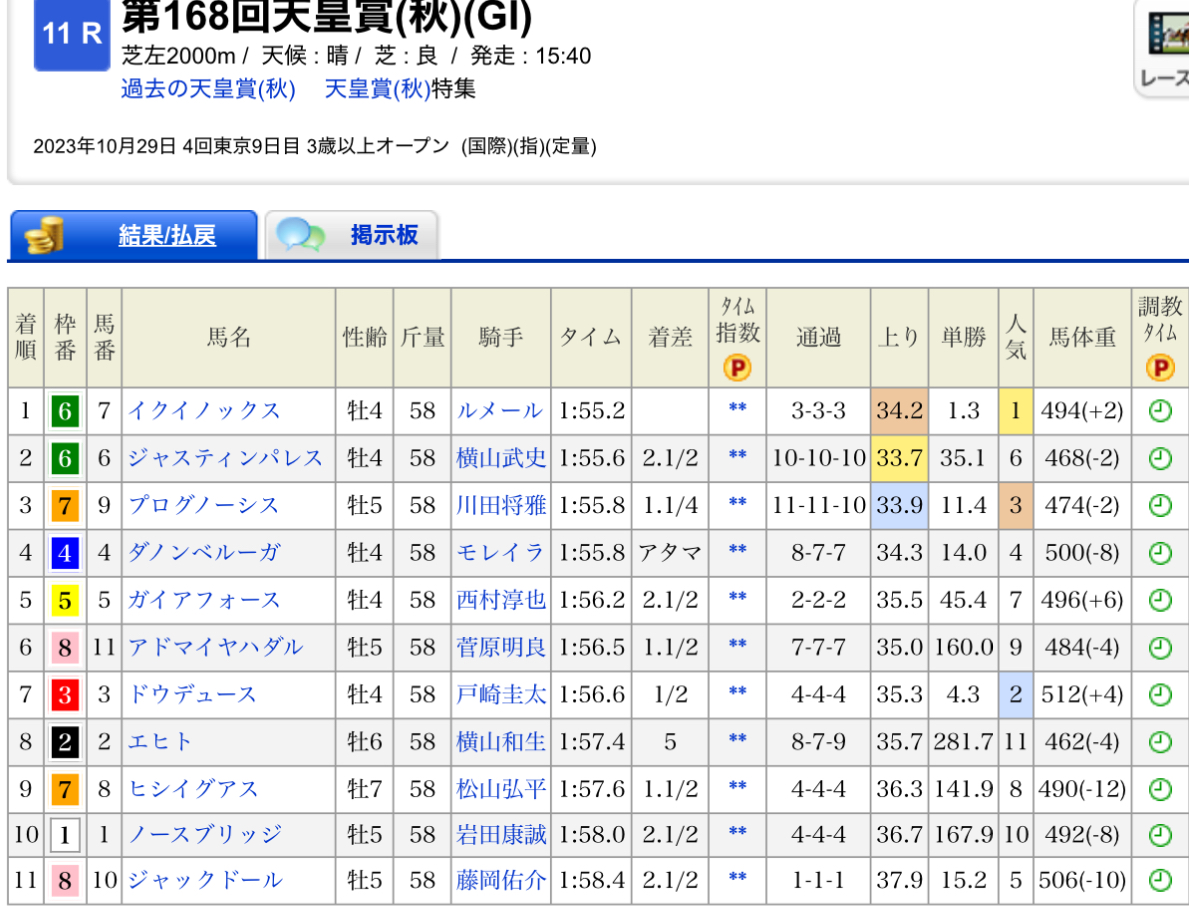Open horse プログノーシス page
This screenshot has height=920, width=1189.
click(x=204, y=505)
